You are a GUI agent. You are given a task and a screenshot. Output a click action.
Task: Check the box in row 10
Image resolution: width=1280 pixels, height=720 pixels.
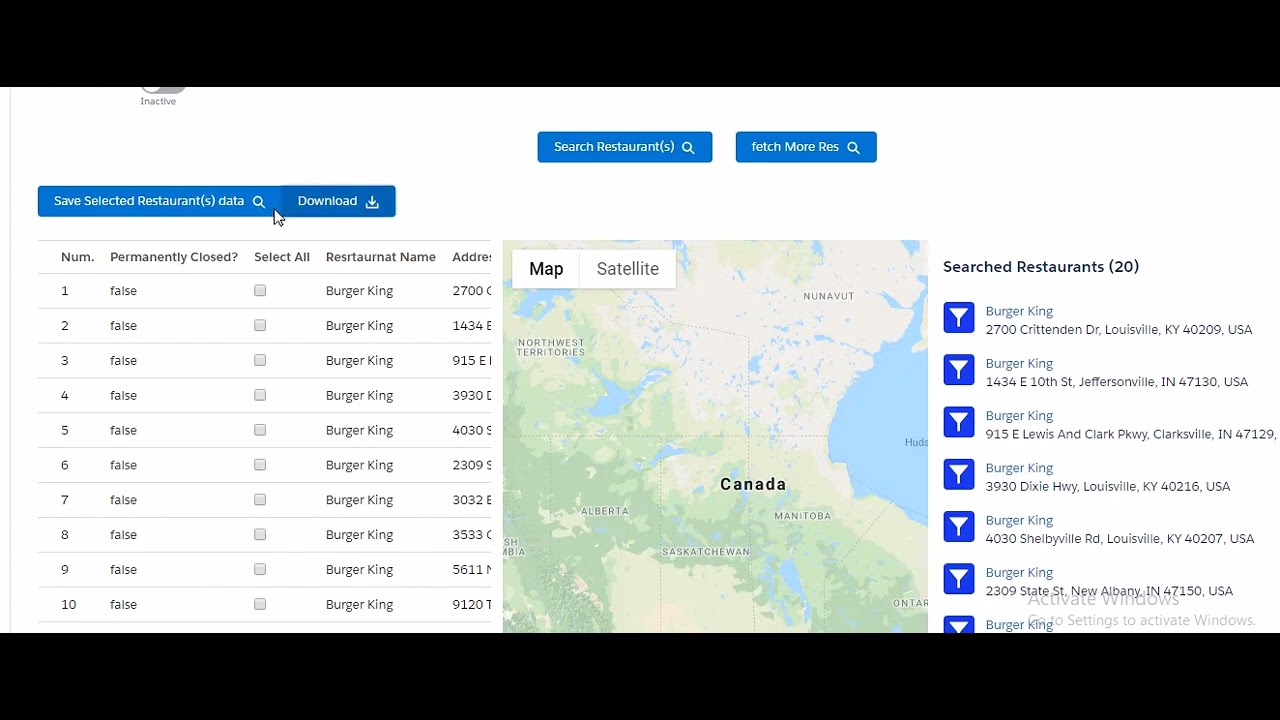coord(260,605)
